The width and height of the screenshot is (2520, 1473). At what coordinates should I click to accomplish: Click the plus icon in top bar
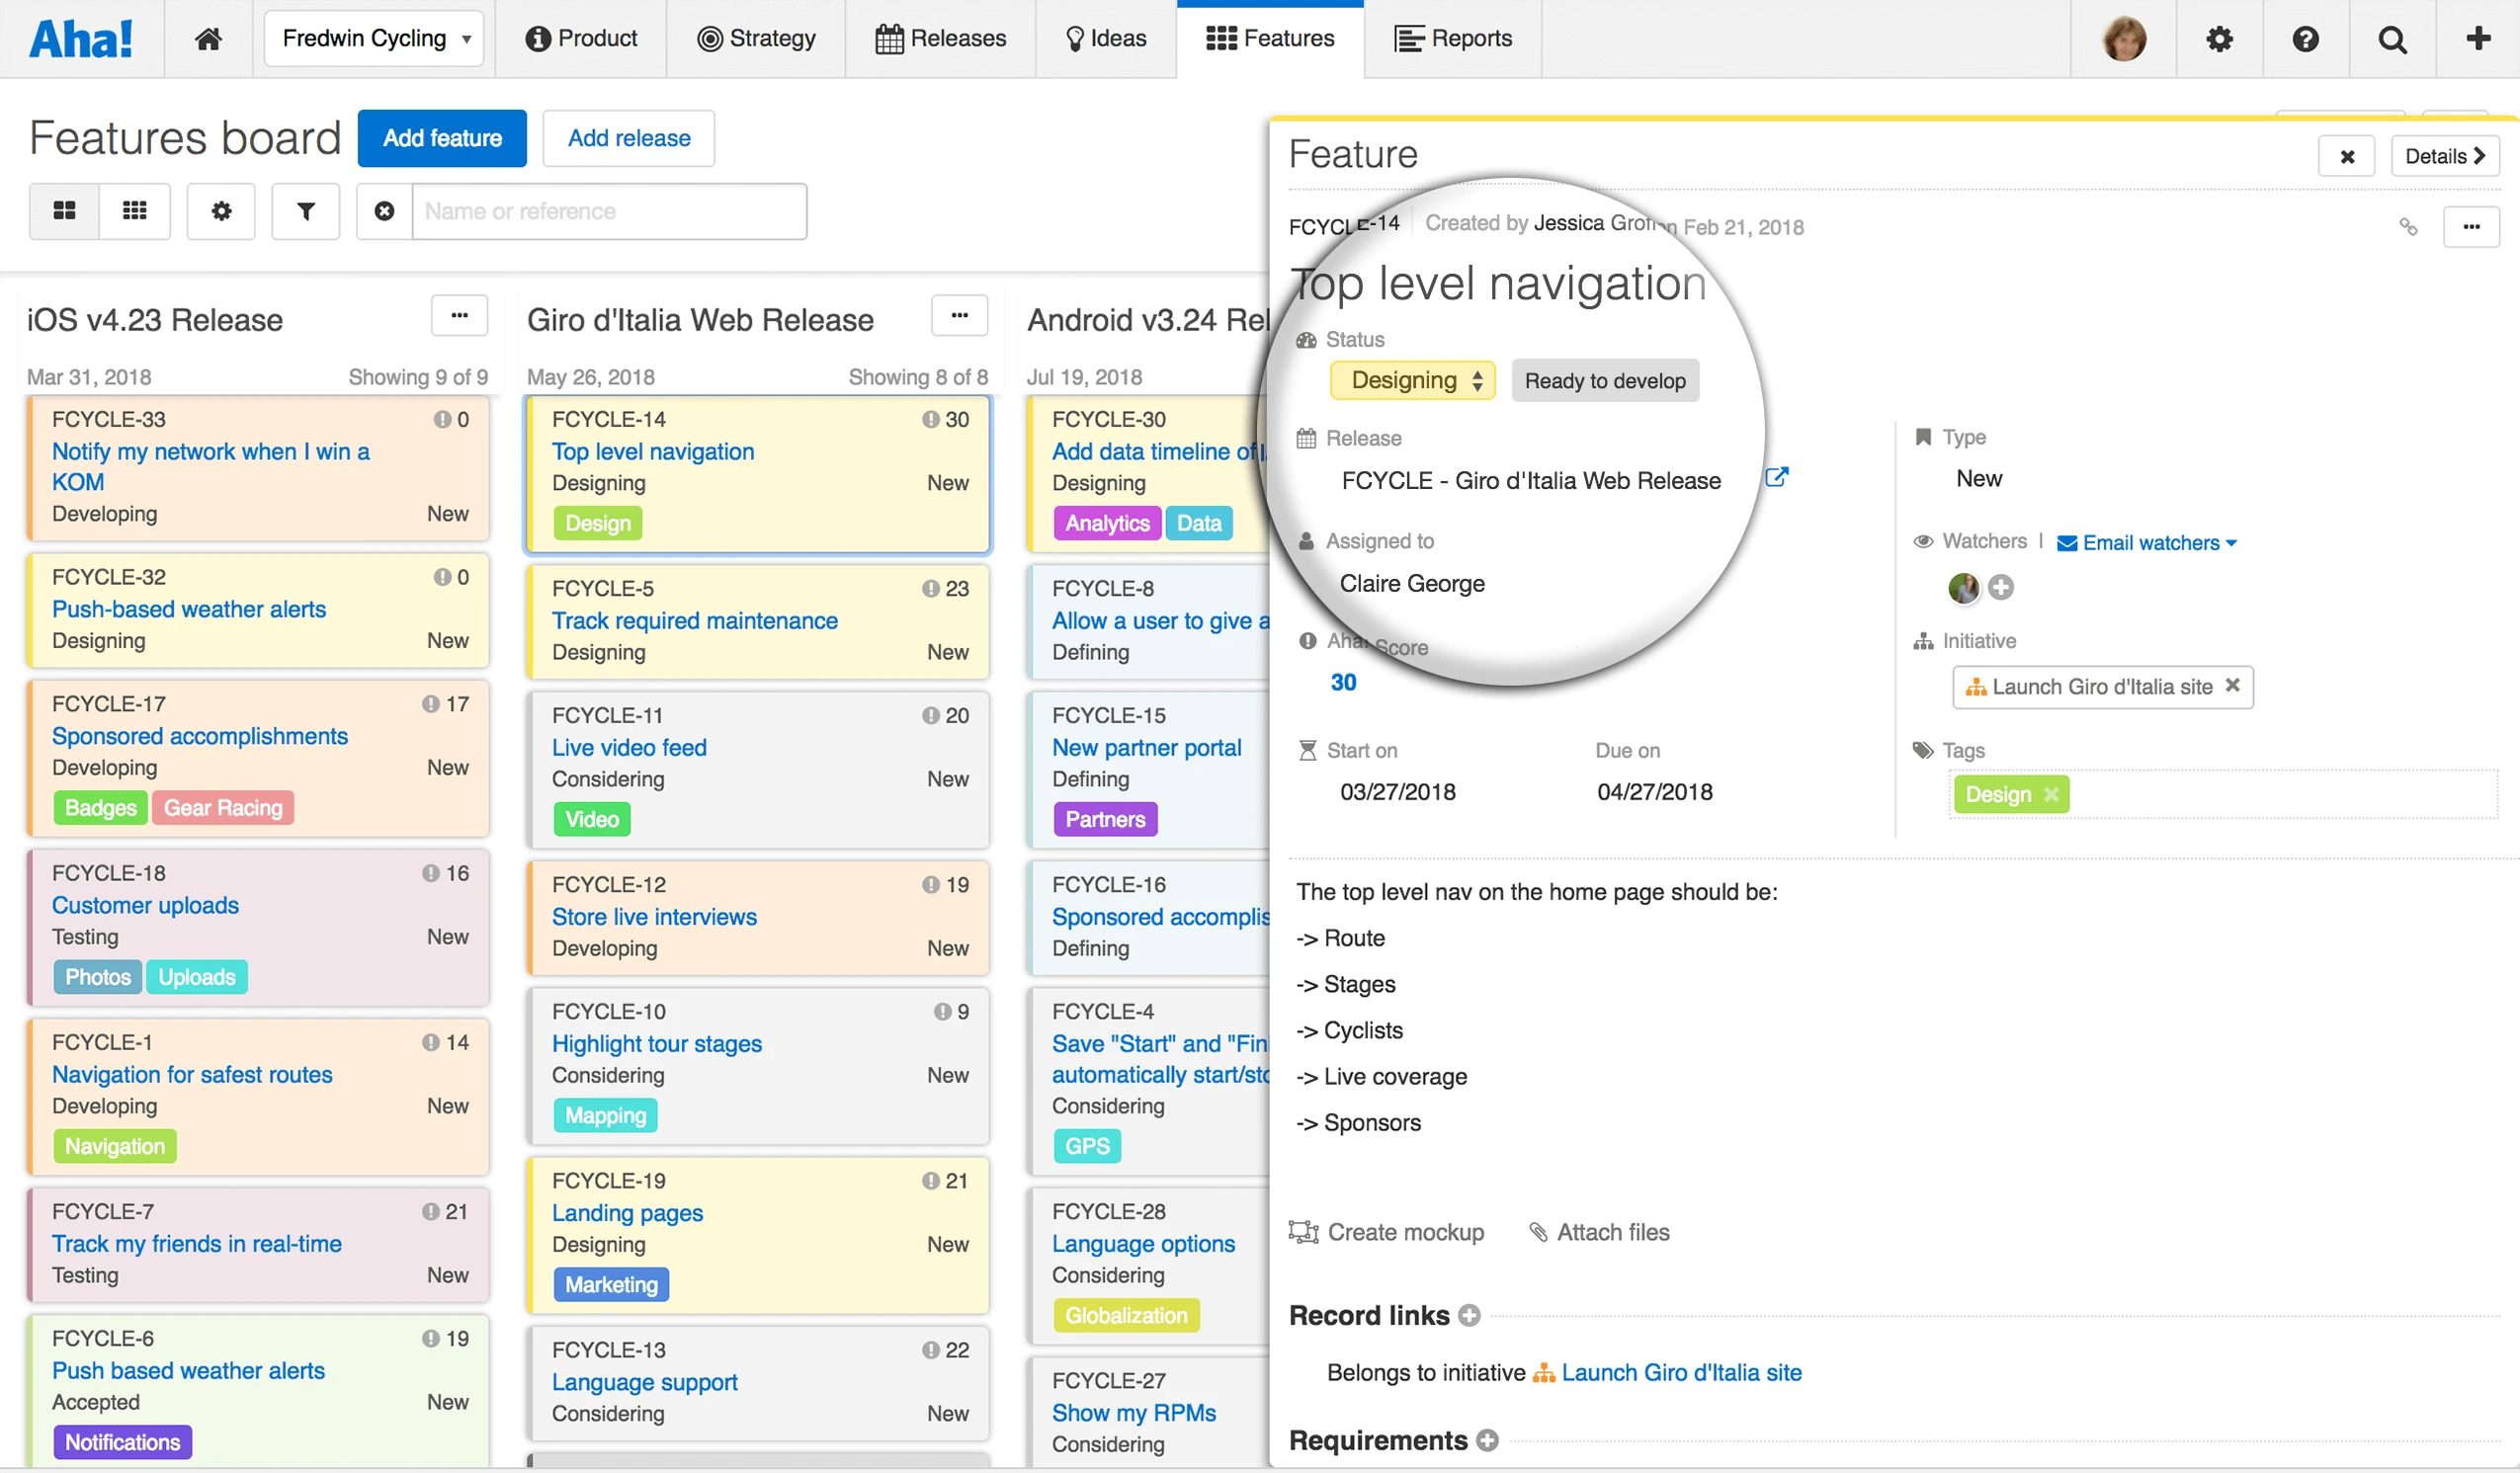point(2478,39)
